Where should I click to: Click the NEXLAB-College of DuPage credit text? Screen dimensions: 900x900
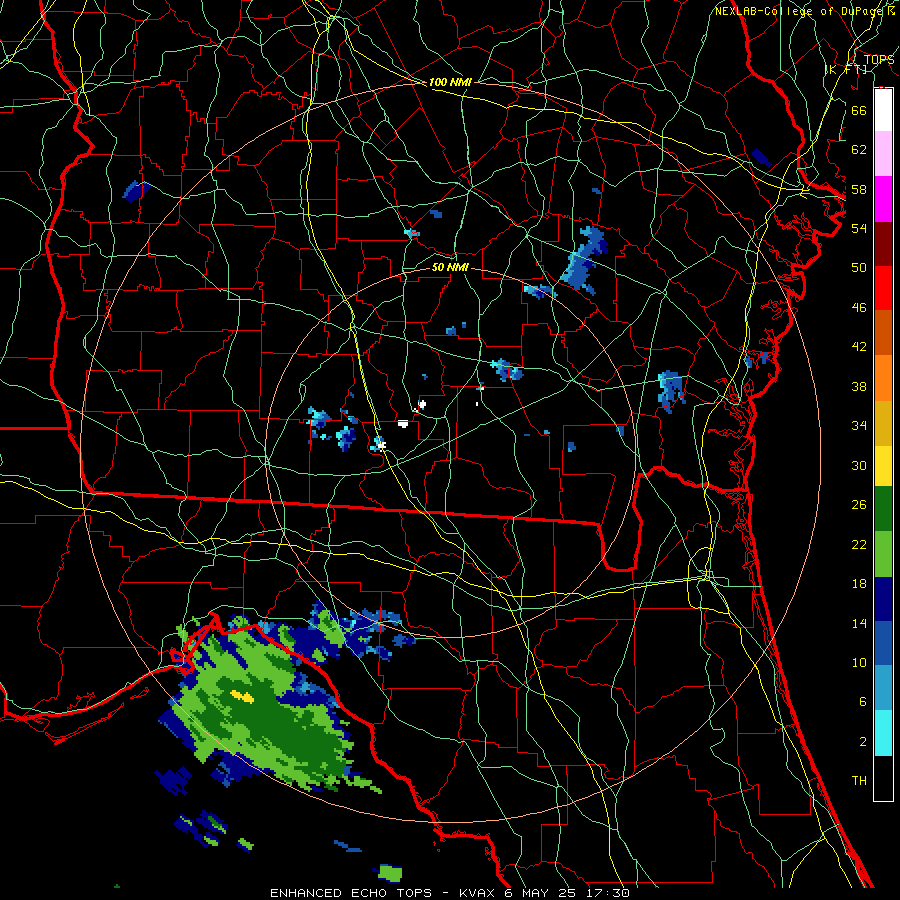pyautogui.click(x=801, y=11)
